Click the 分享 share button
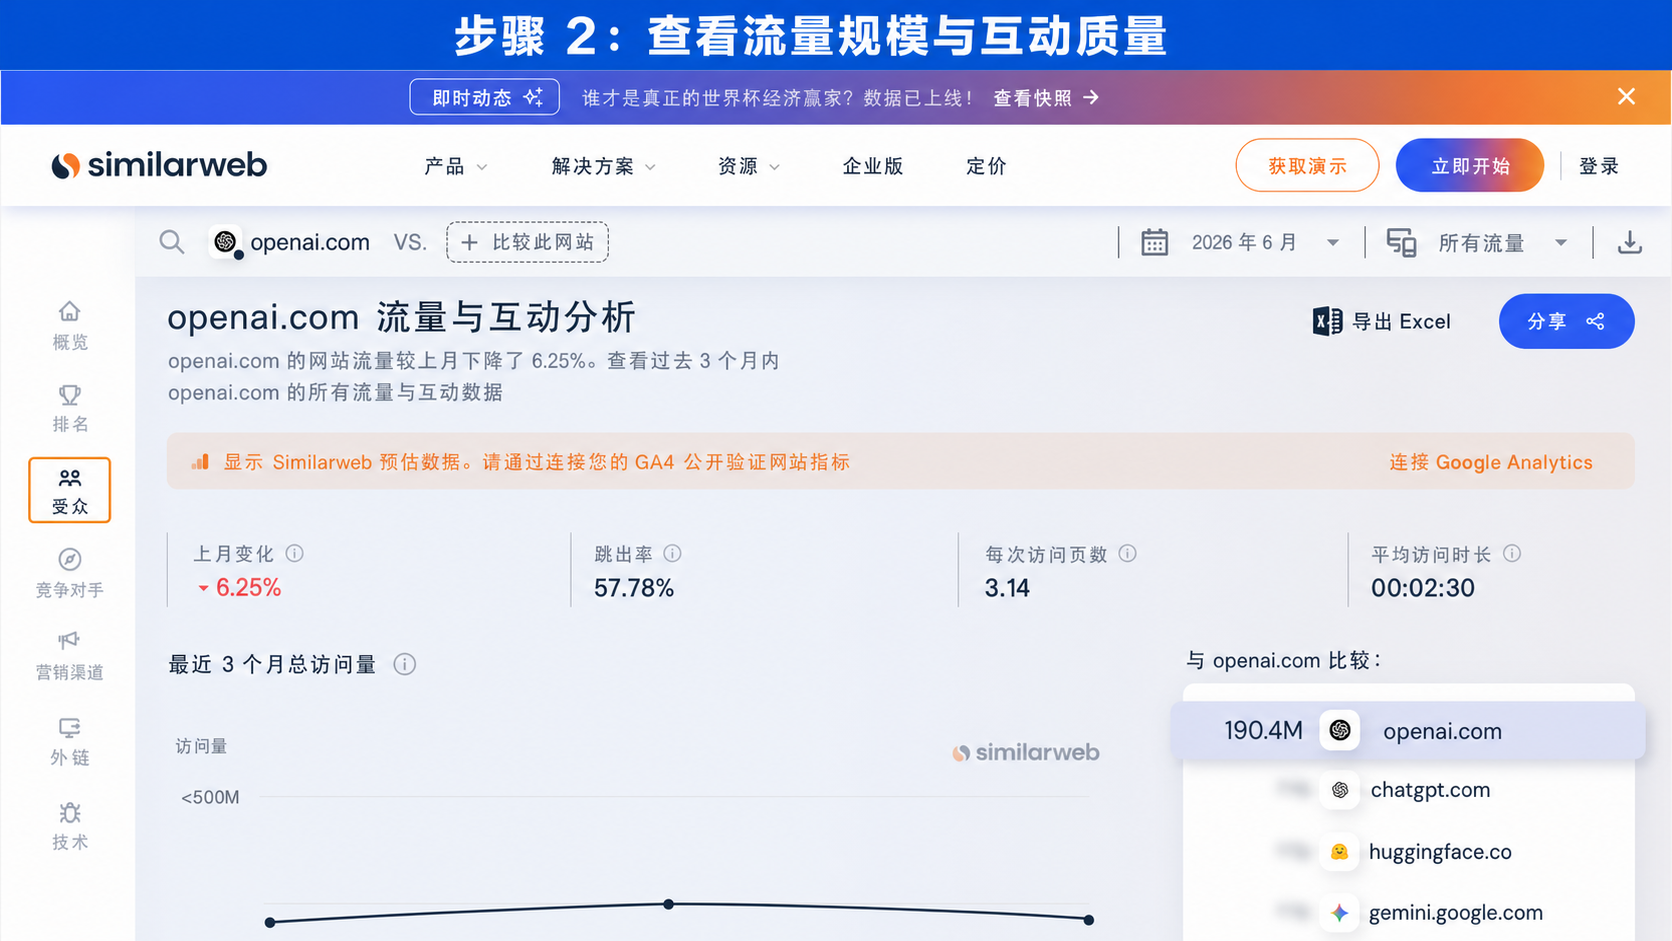 pyautogui.click(x=1566, y=321)
